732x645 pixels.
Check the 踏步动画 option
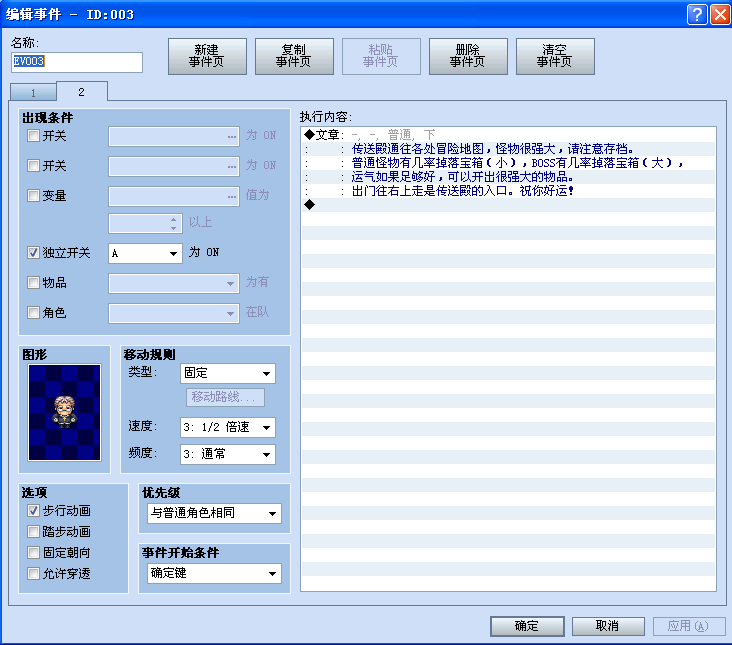tap(33, 532)
